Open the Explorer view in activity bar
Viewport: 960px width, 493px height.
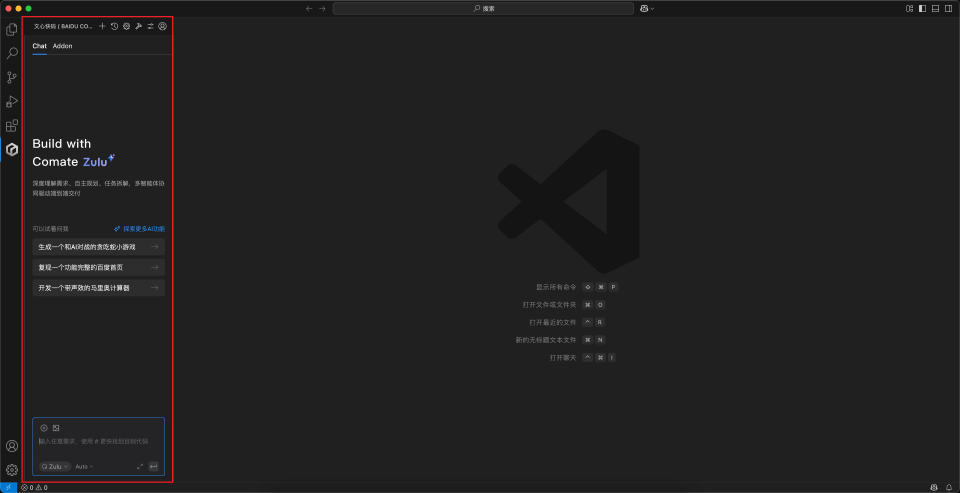pos(12,29)
